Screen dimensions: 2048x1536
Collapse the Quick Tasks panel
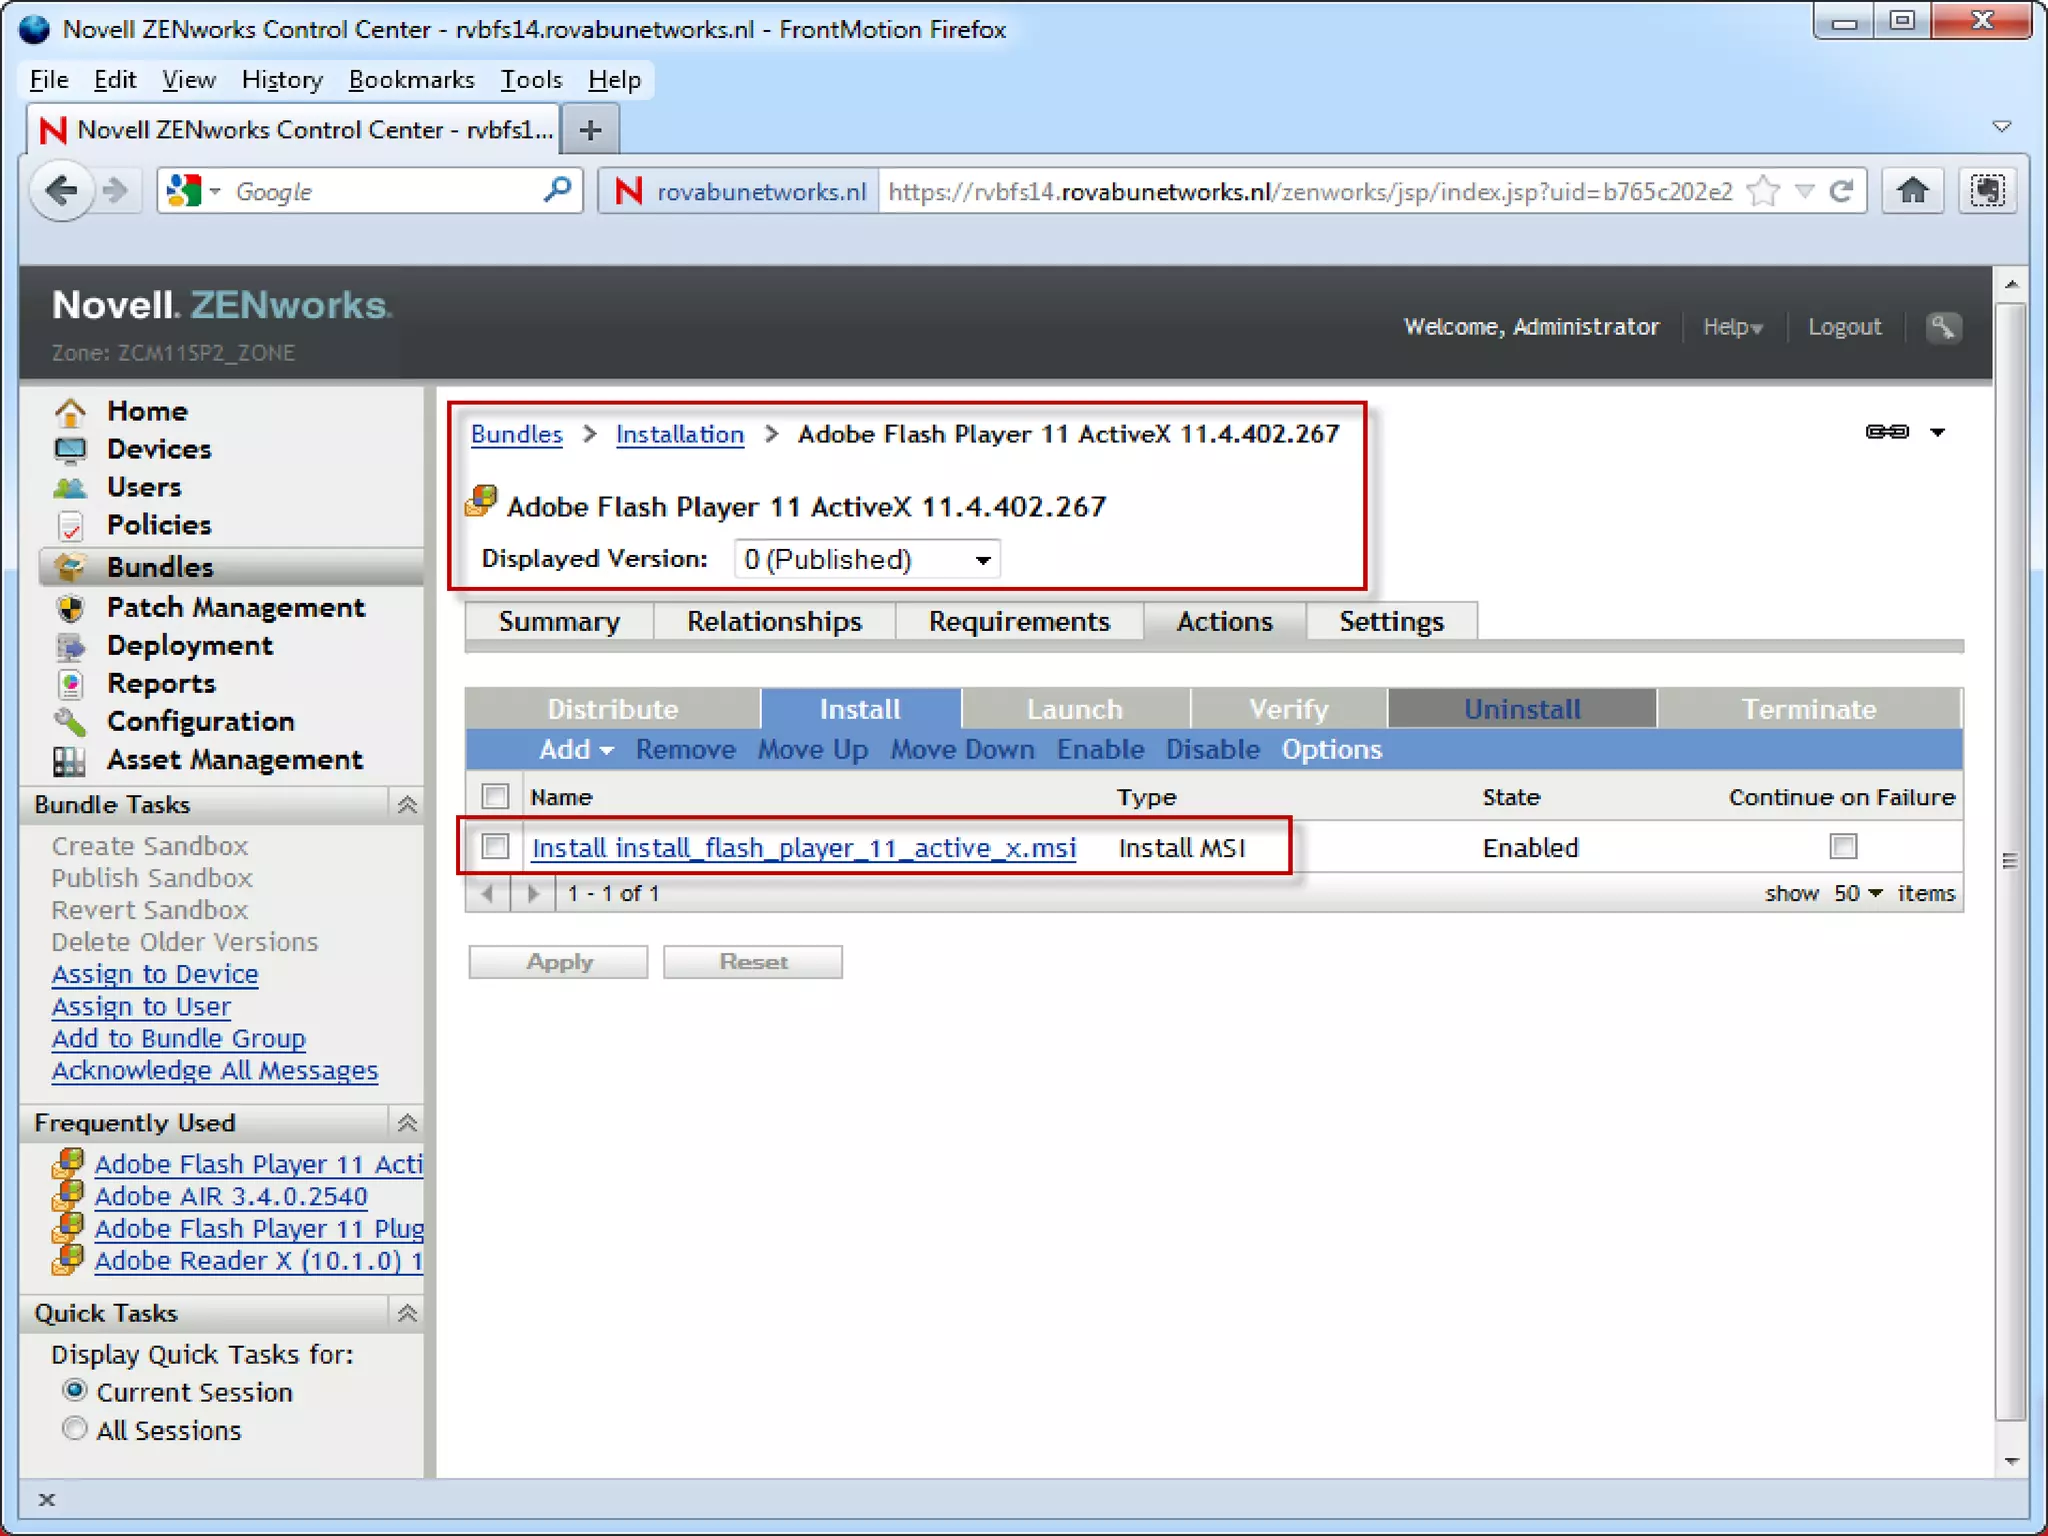tap(407, 1313)
